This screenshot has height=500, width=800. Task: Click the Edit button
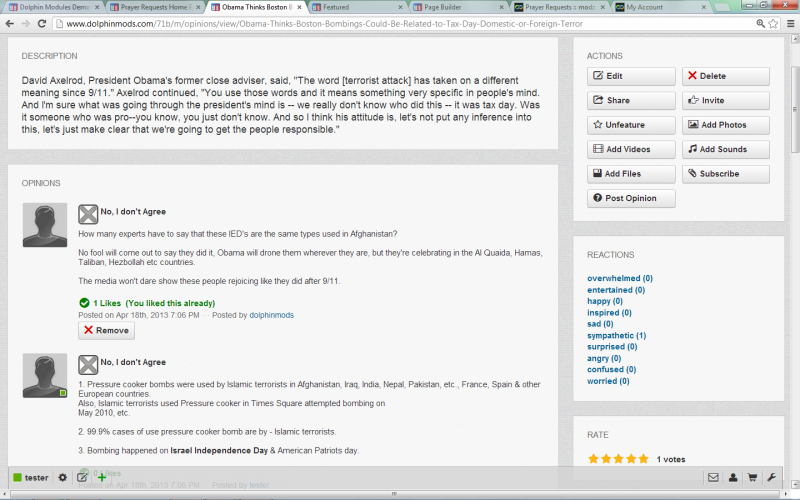click(631, 76)
